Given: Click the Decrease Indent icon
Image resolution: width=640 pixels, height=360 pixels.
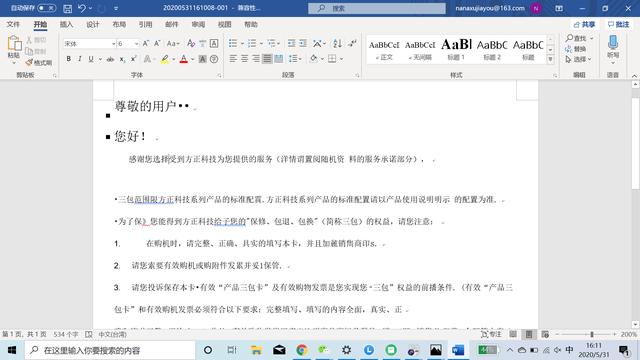Looking at the screenshot, I should tap(291, 43).
